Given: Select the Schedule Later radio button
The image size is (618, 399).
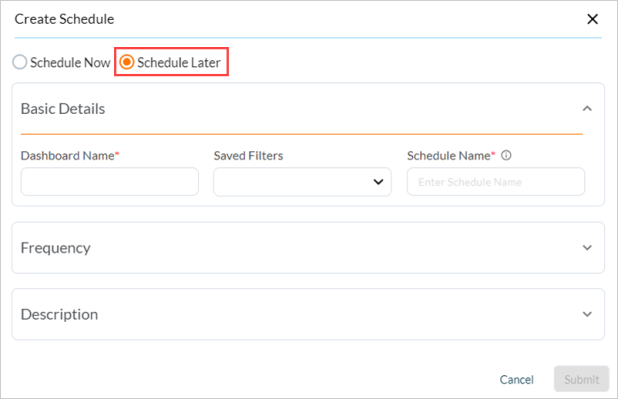Looking at the screenshot, I should point(127,62).
